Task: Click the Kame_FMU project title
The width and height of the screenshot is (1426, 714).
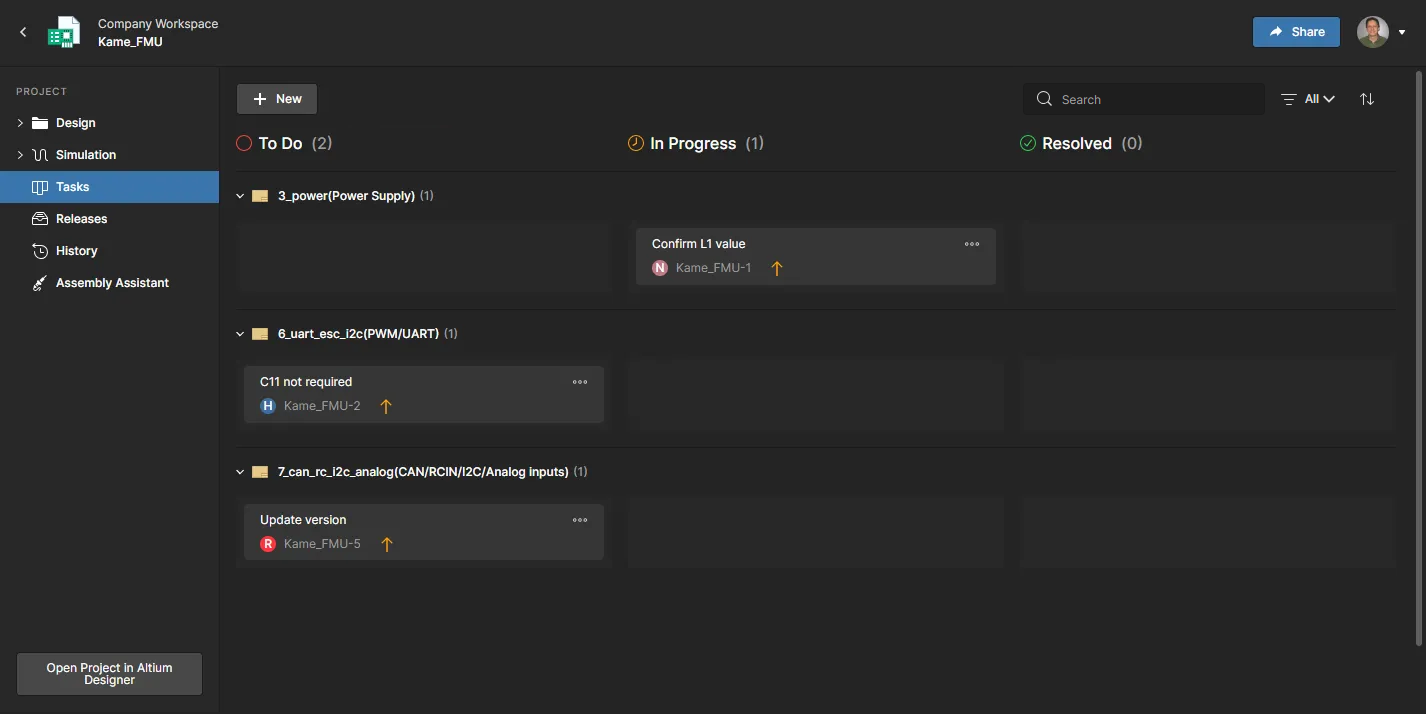Action: pos(130,42)
